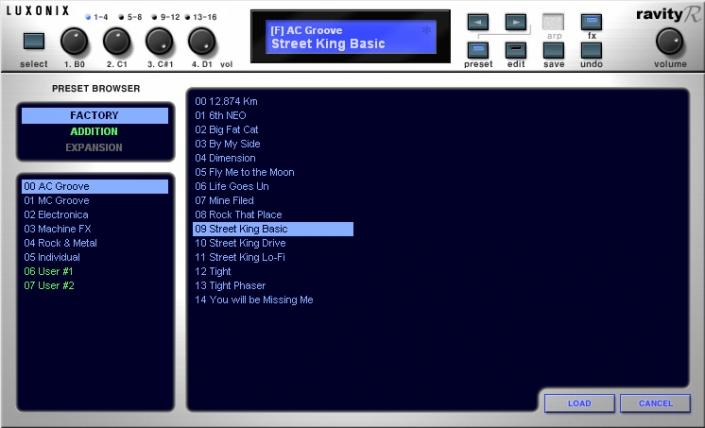The width and height of the screenshot is (705, 428).
Task: Click the select button icon
Action: point(34,42)
